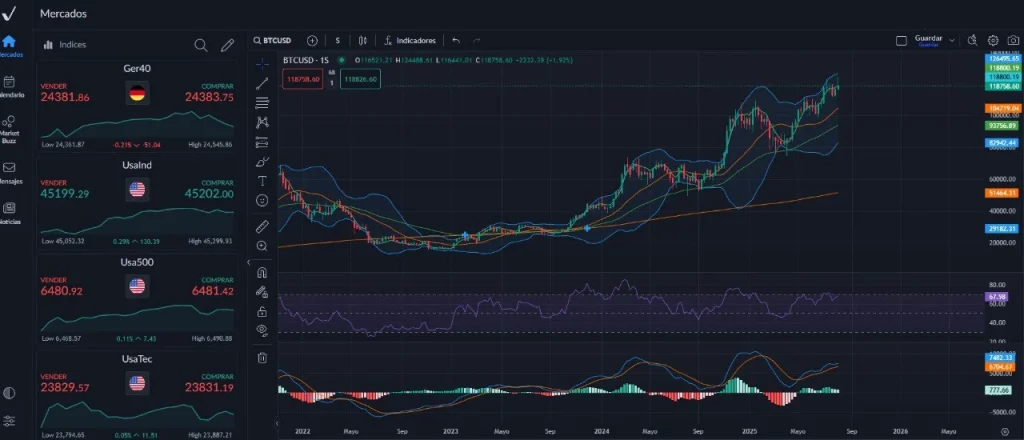Viewport: 1024px width, 440px height.
Task: Open the Guardar dropdown arrow
Action: (952, 40)
